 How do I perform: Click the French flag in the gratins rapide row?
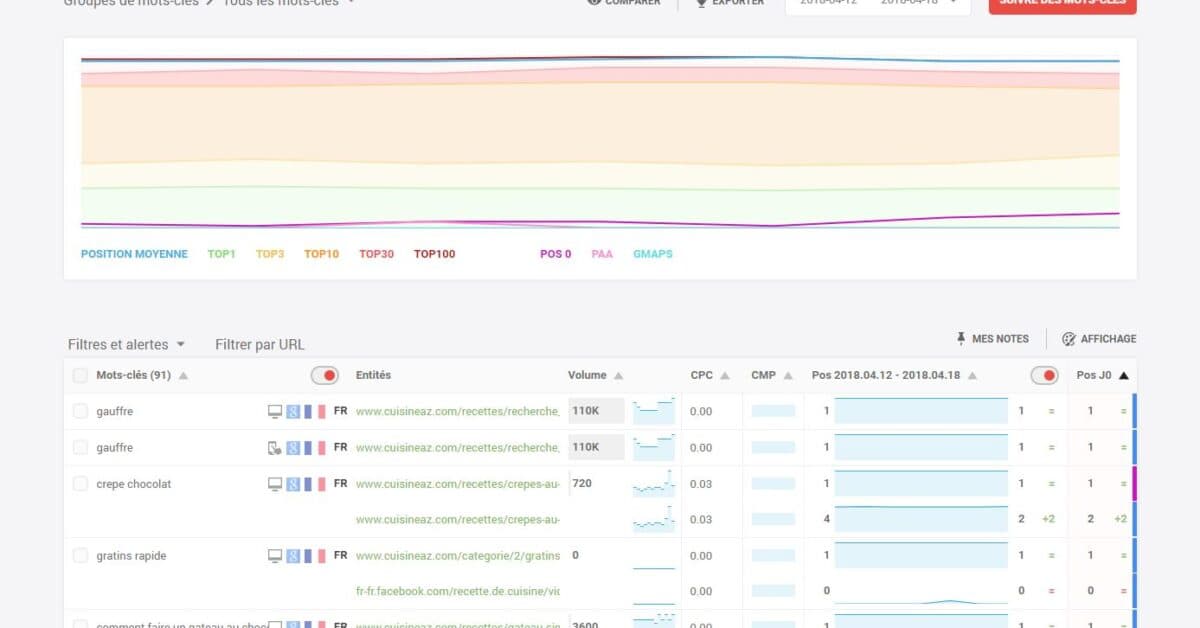(x=315, y=556)
